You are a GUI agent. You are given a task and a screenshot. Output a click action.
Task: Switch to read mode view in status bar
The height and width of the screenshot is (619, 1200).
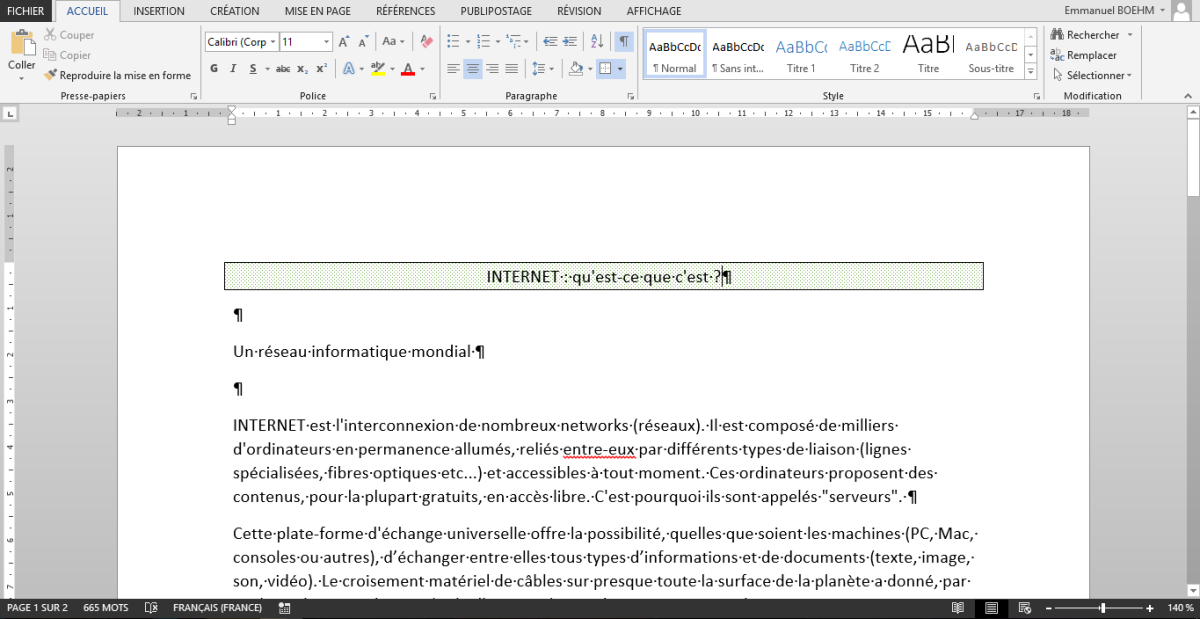[x=958, y=608]
